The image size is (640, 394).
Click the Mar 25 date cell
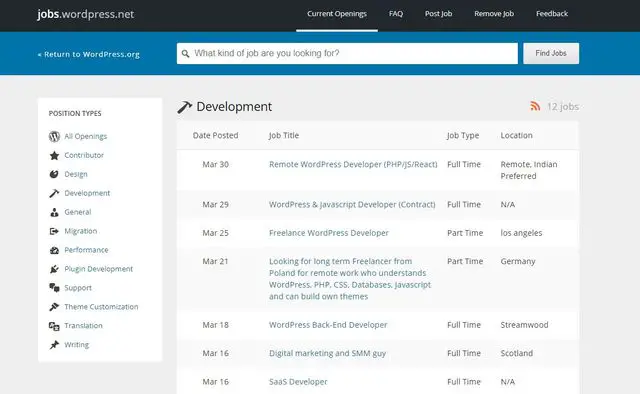coord(216,233)
